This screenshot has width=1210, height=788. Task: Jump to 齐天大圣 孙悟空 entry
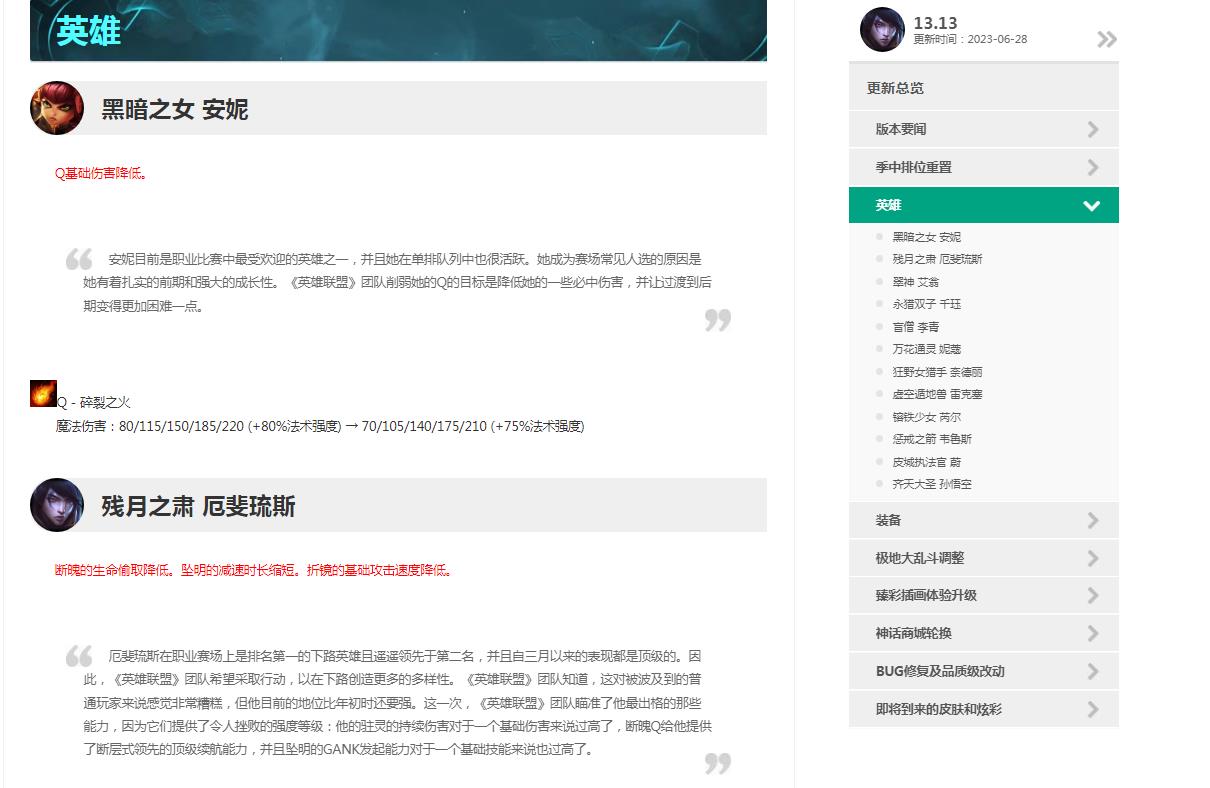tap(932, 484)
